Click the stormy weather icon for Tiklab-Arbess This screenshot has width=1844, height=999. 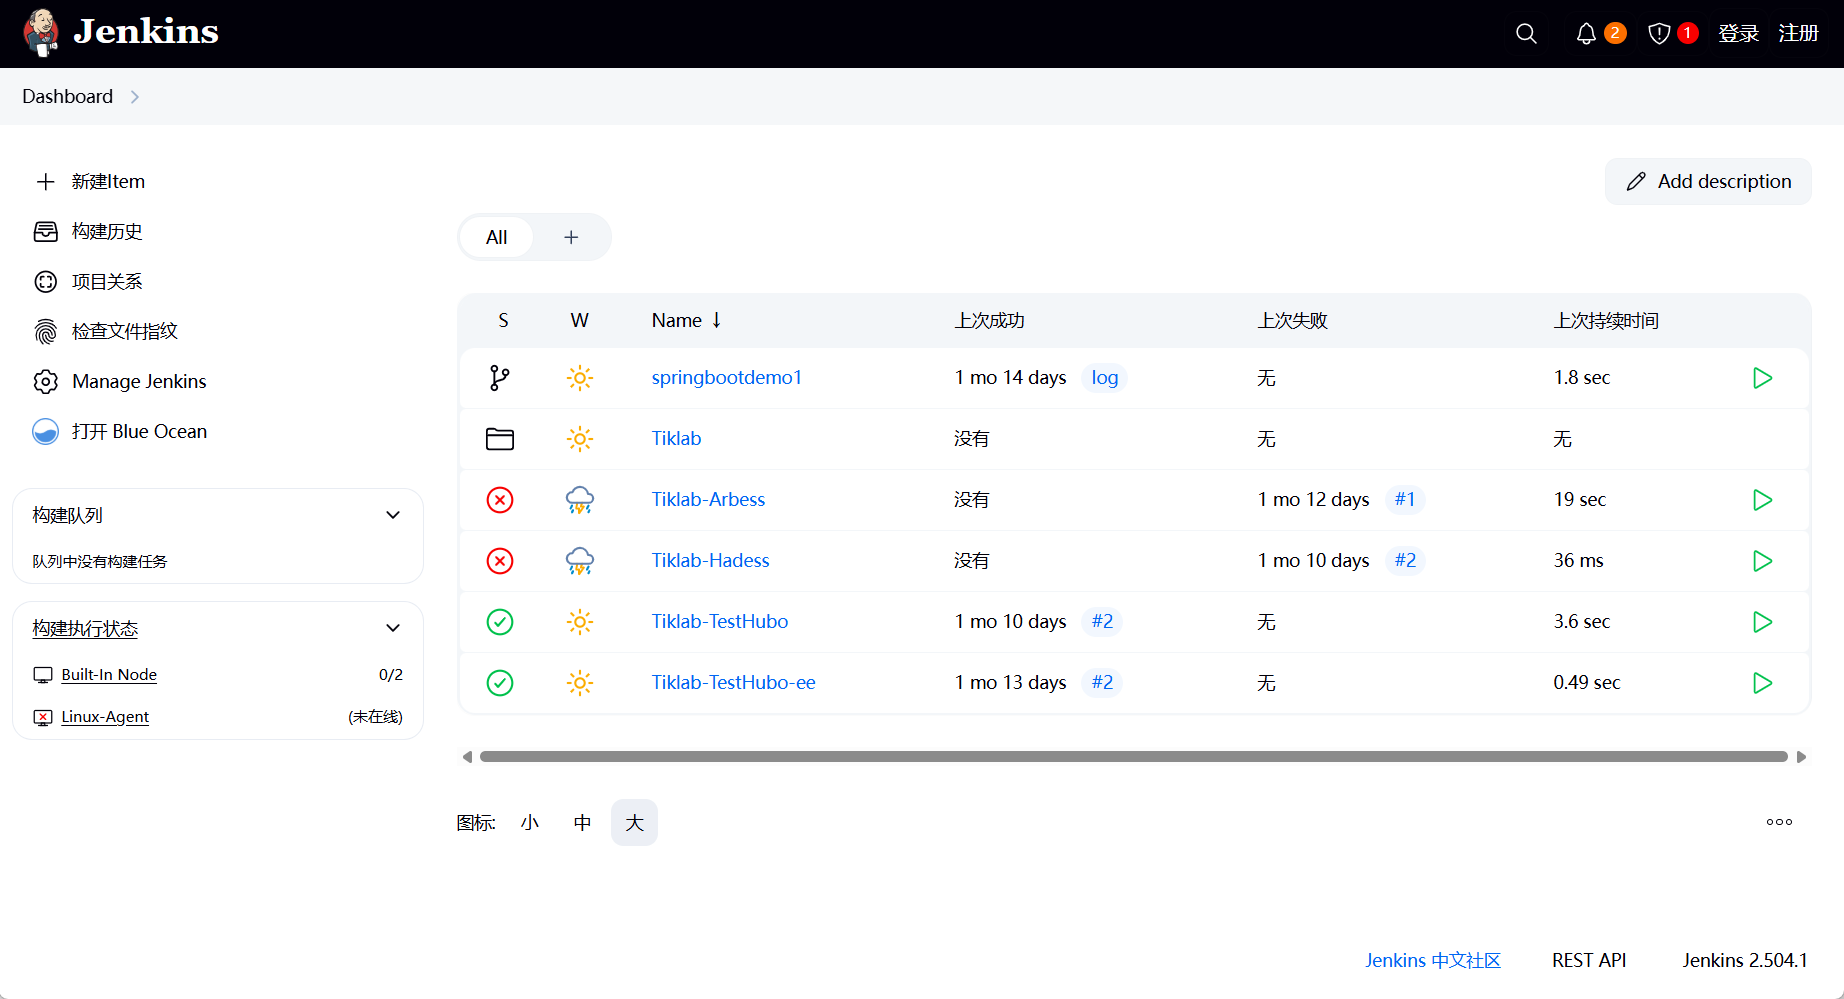[580, 500]
